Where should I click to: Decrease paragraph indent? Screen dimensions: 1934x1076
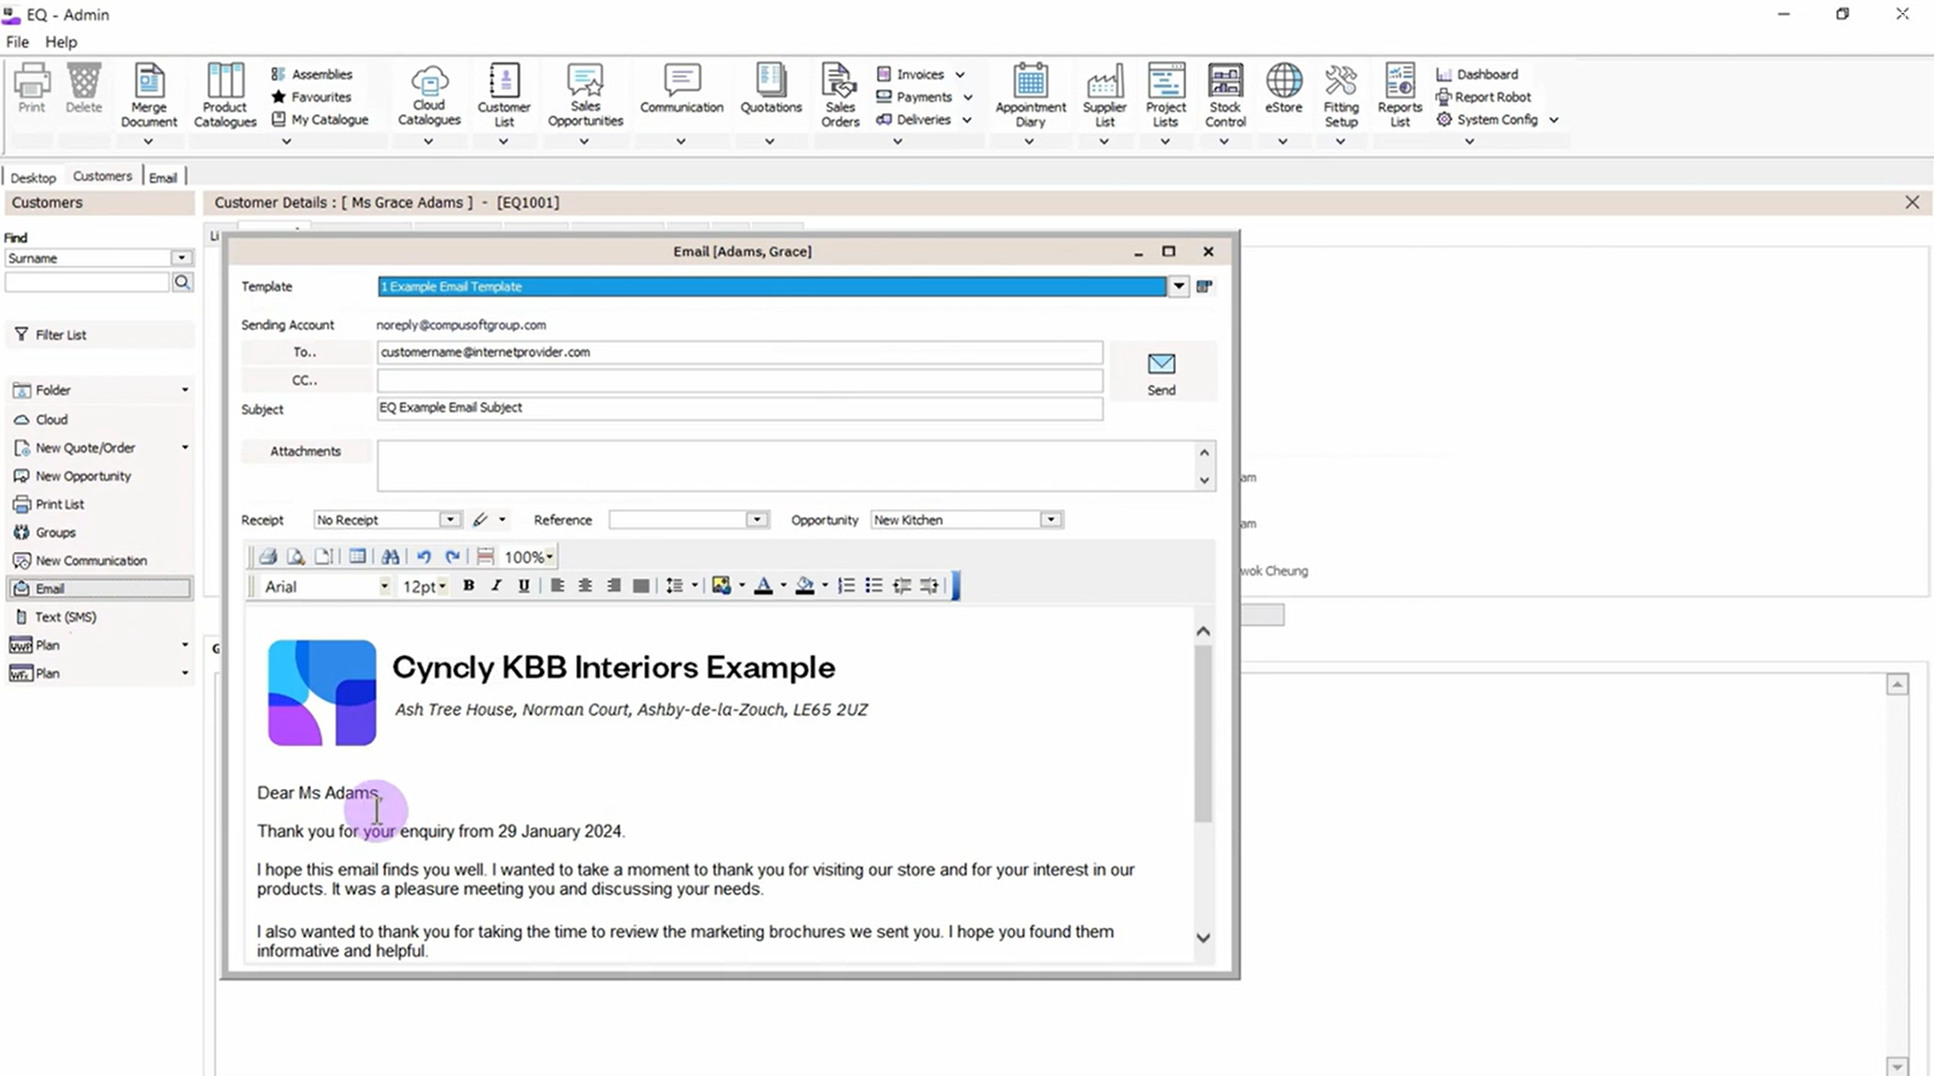point(901,586)
